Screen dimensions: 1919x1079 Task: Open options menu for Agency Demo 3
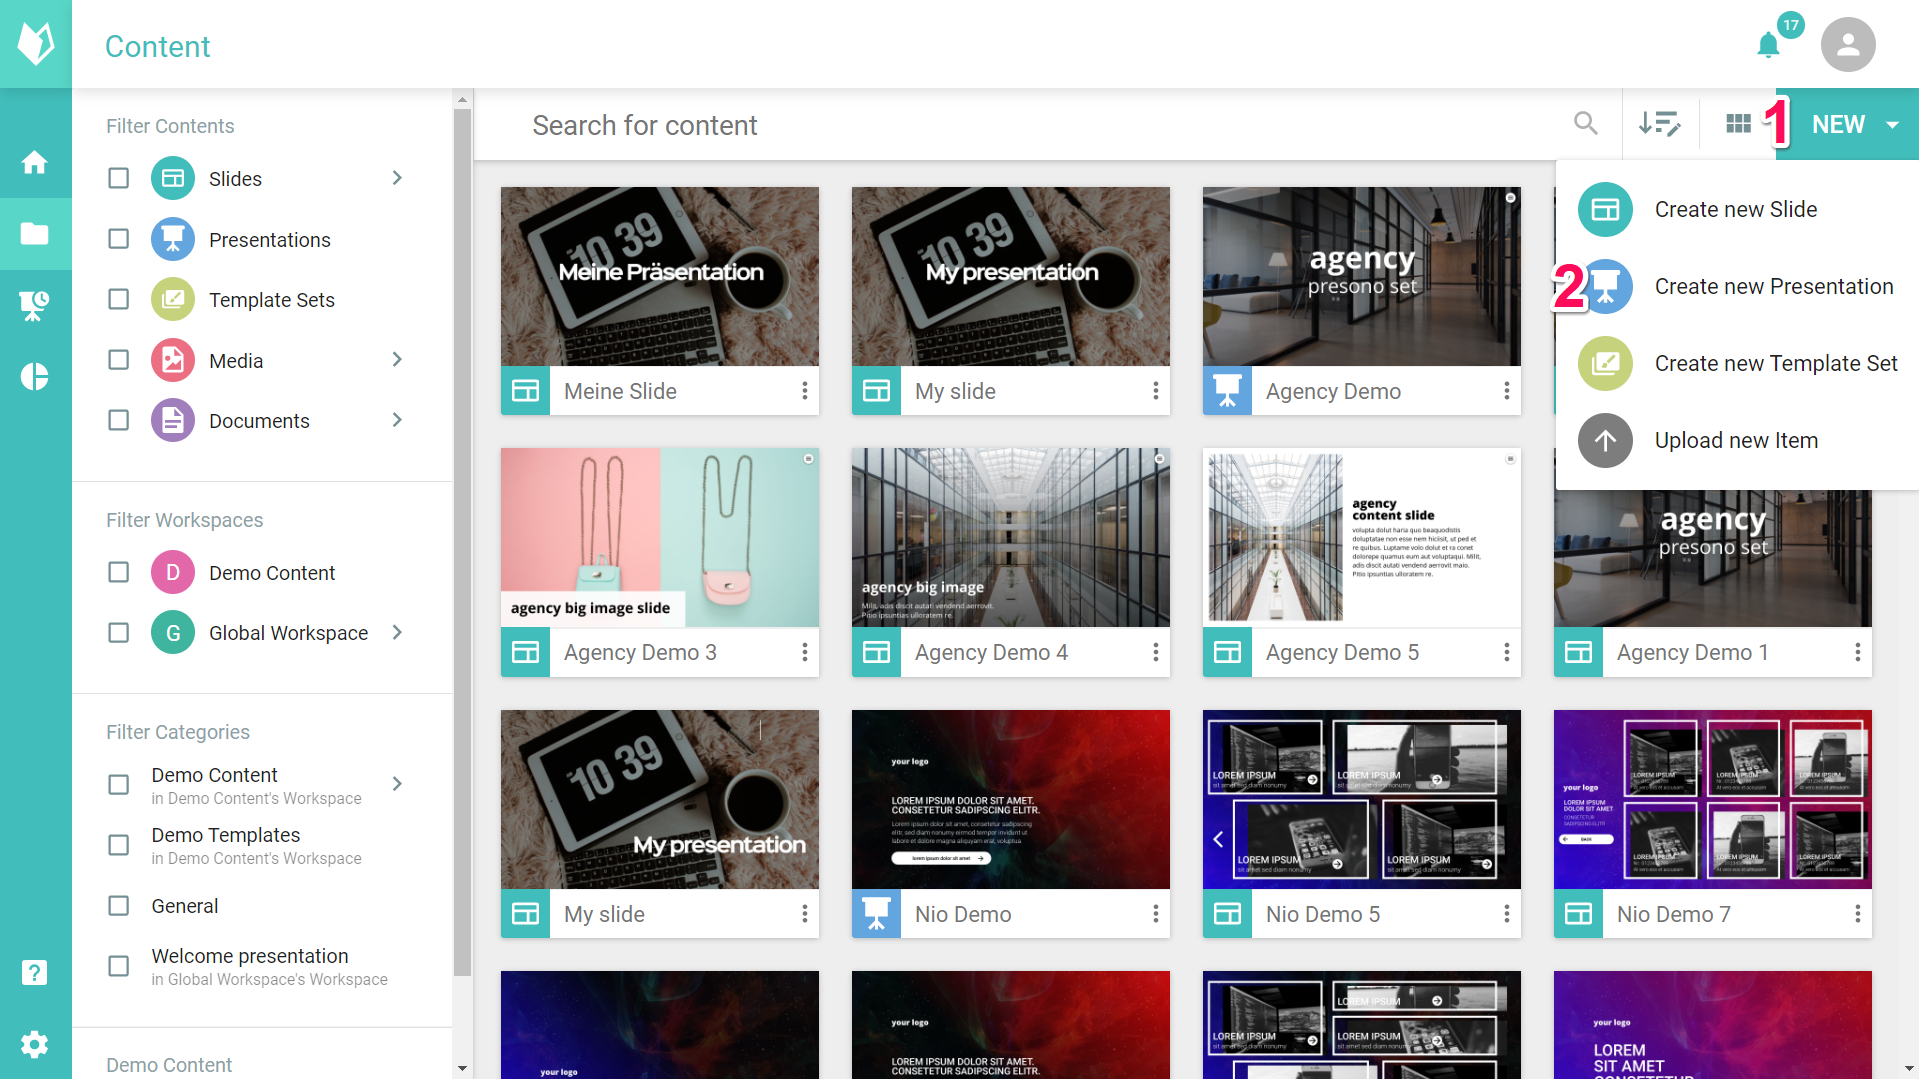click(x=804, y=652)
